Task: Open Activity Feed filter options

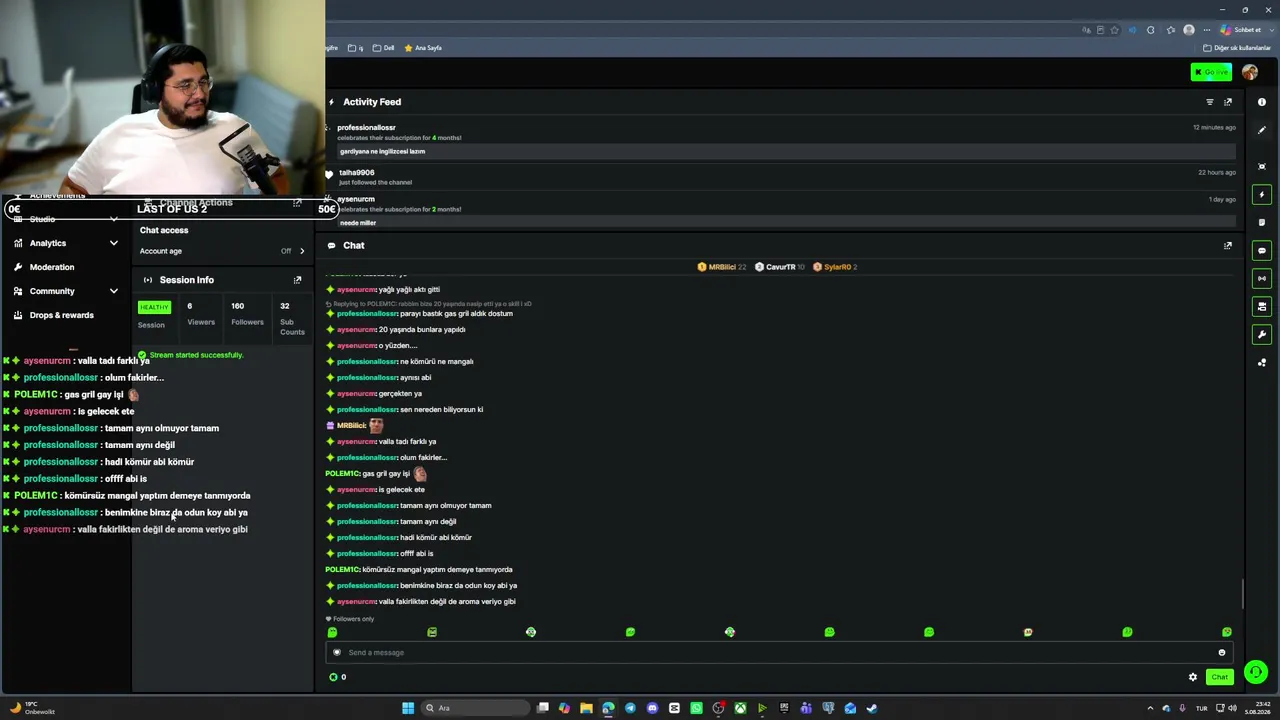Action: (1210, 102)
